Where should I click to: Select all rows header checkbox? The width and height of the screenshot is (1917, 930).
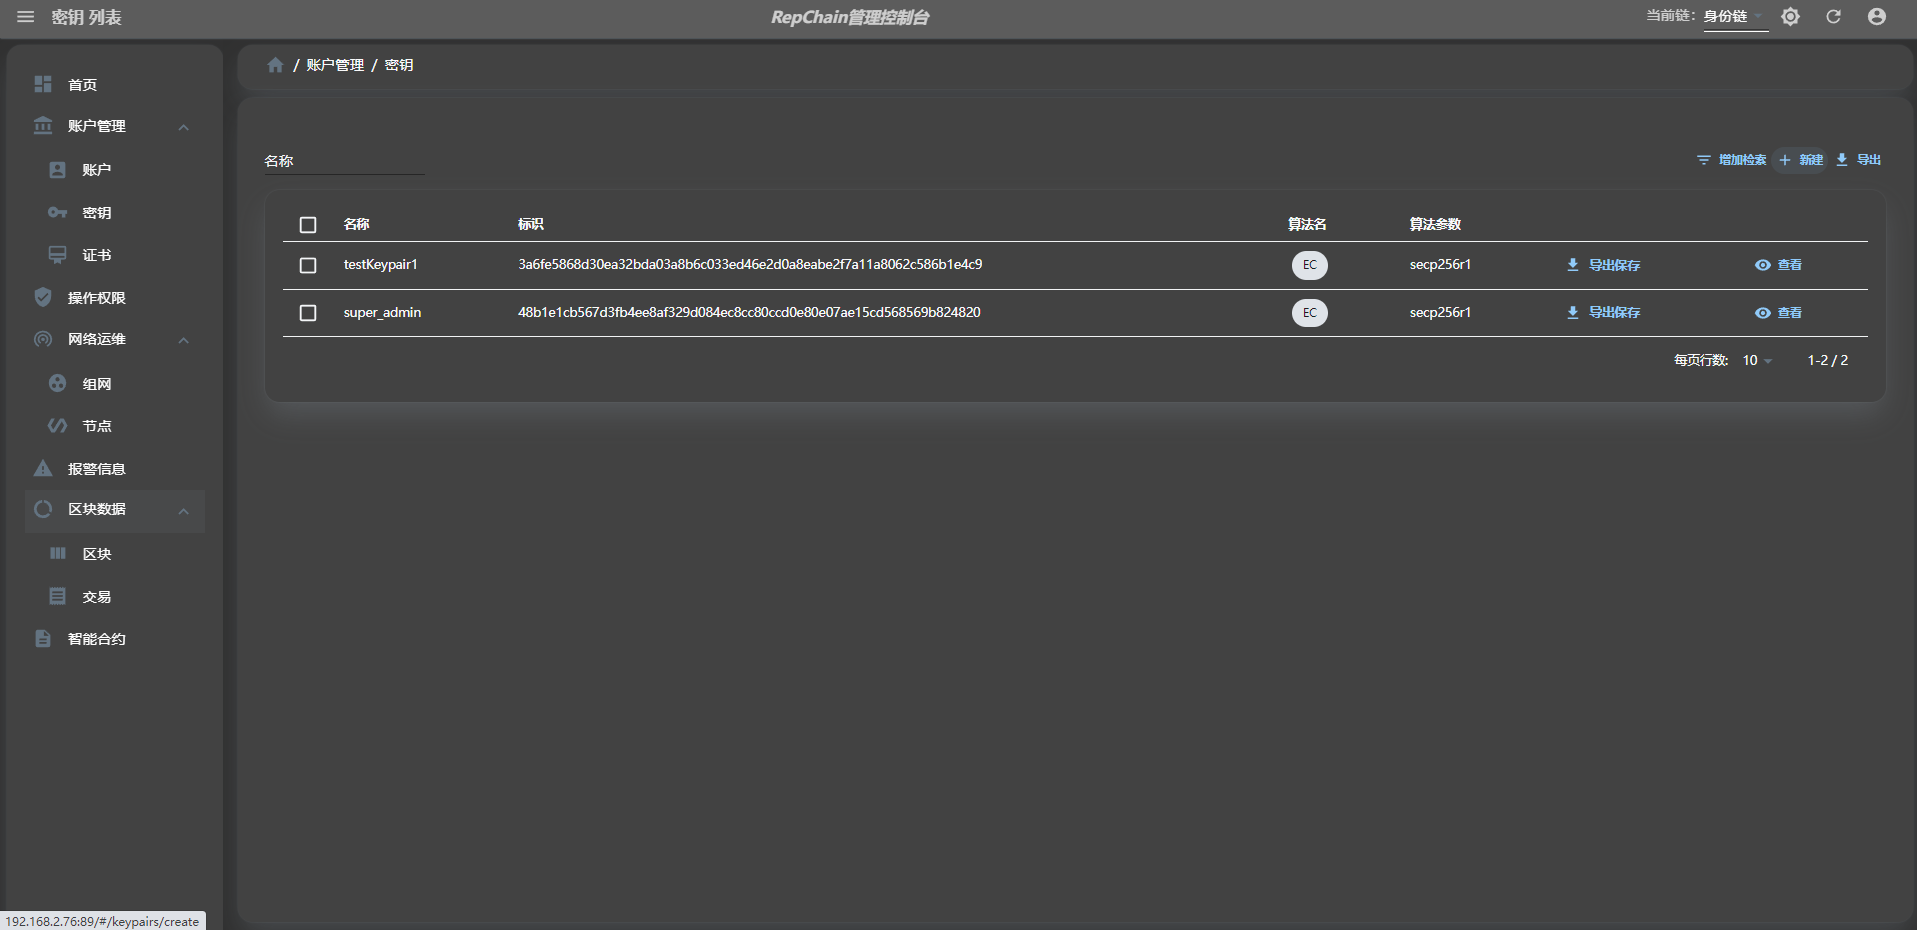point(308,225)
